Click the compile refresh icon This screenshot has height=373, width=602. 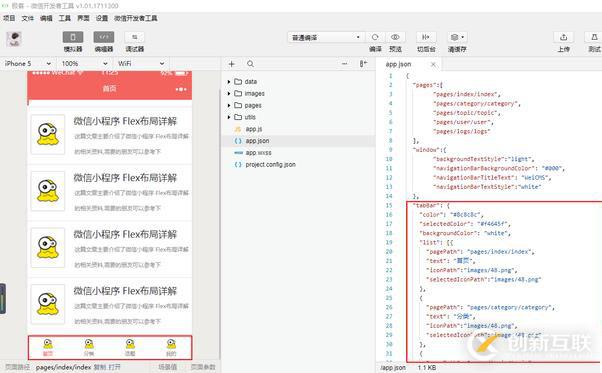tap(375, 37)
